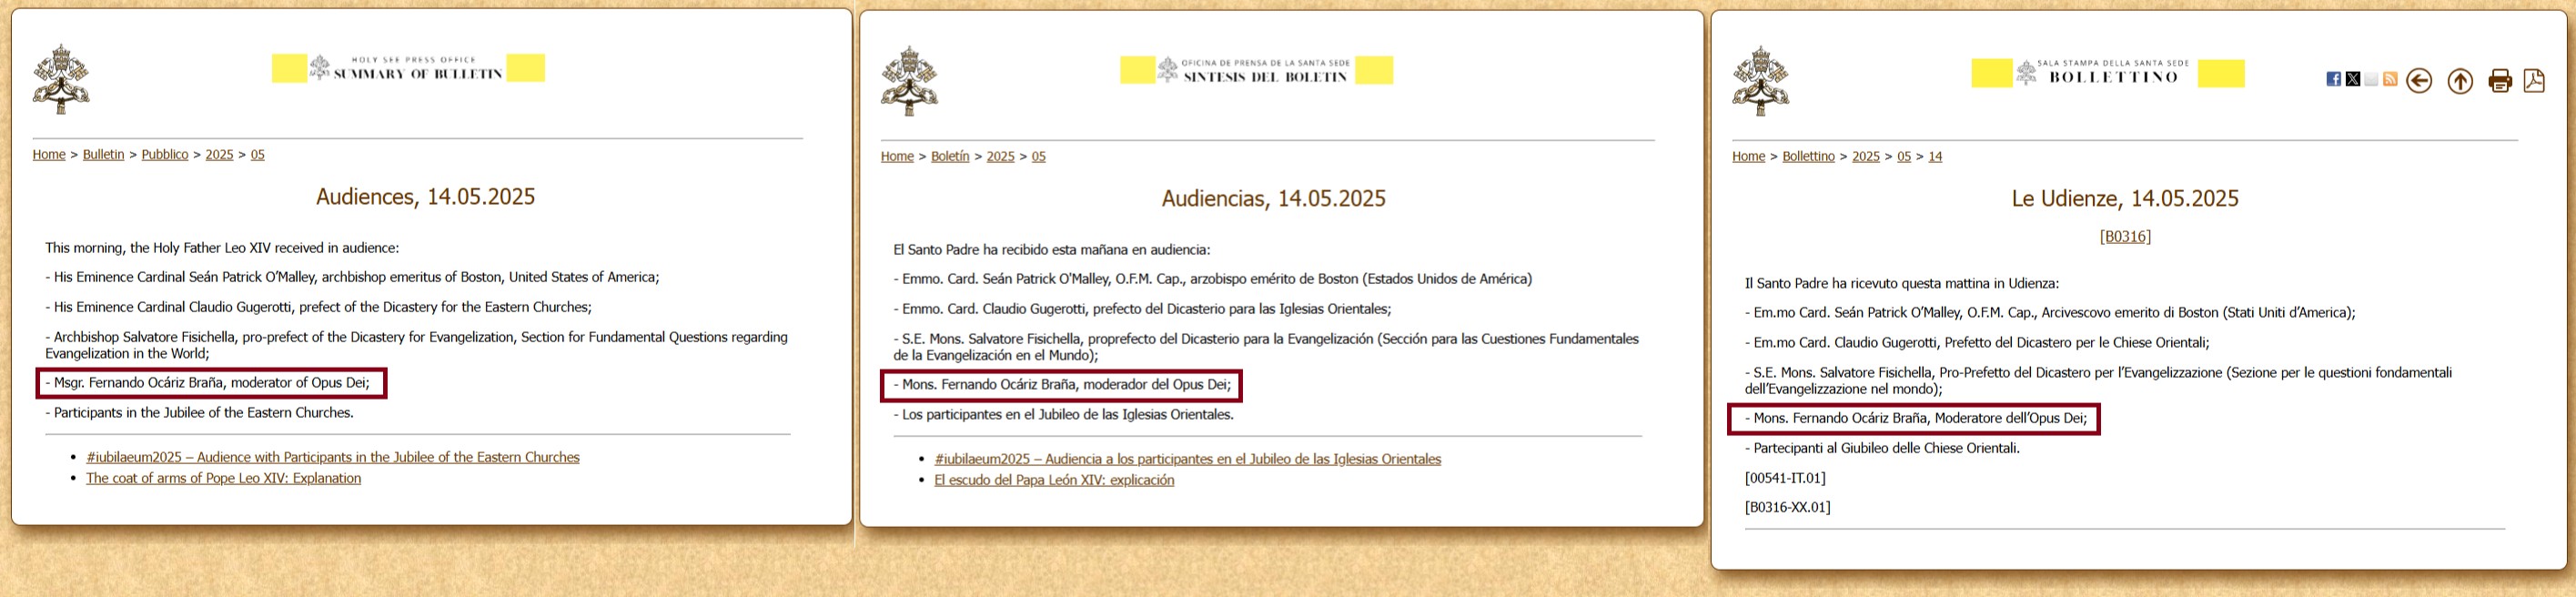The image size is (2576, 597).
Task: Click 'This morning, the Holy Father Leo XIV' sentence
Action: coord(222,248)
